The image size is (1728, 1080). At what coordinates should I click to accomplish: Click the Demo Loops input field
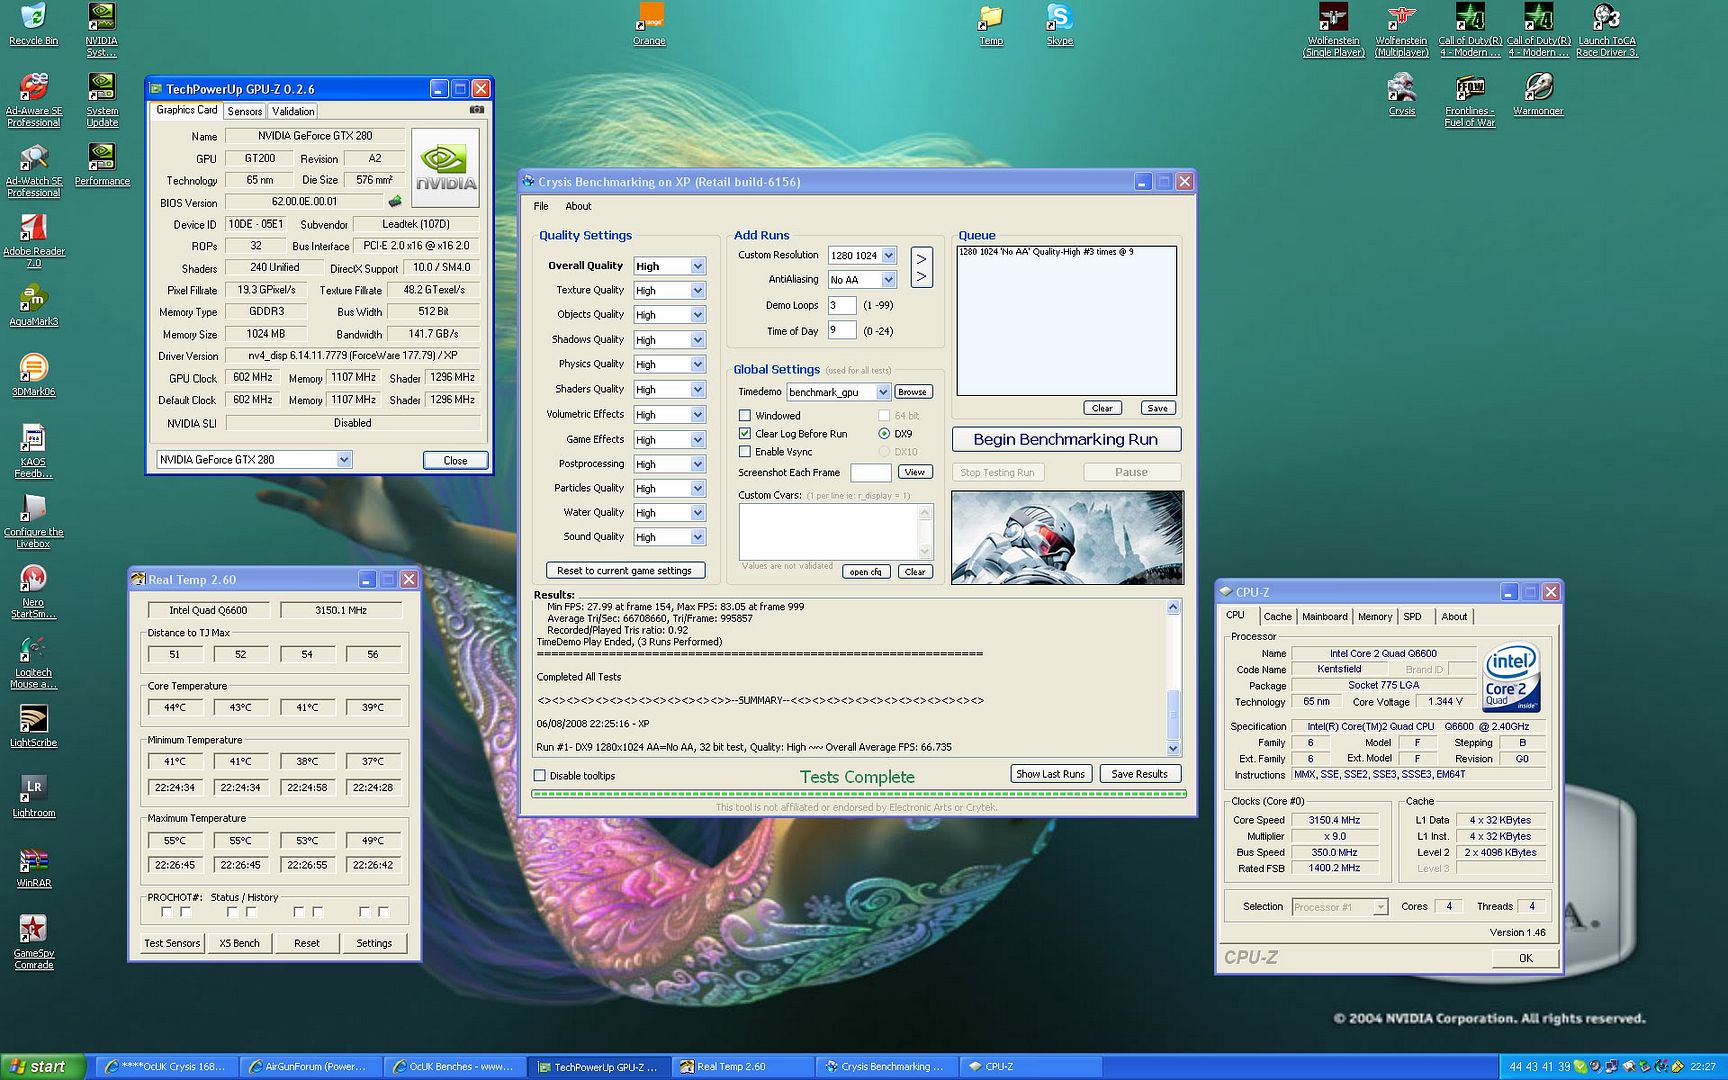(842, 305)
